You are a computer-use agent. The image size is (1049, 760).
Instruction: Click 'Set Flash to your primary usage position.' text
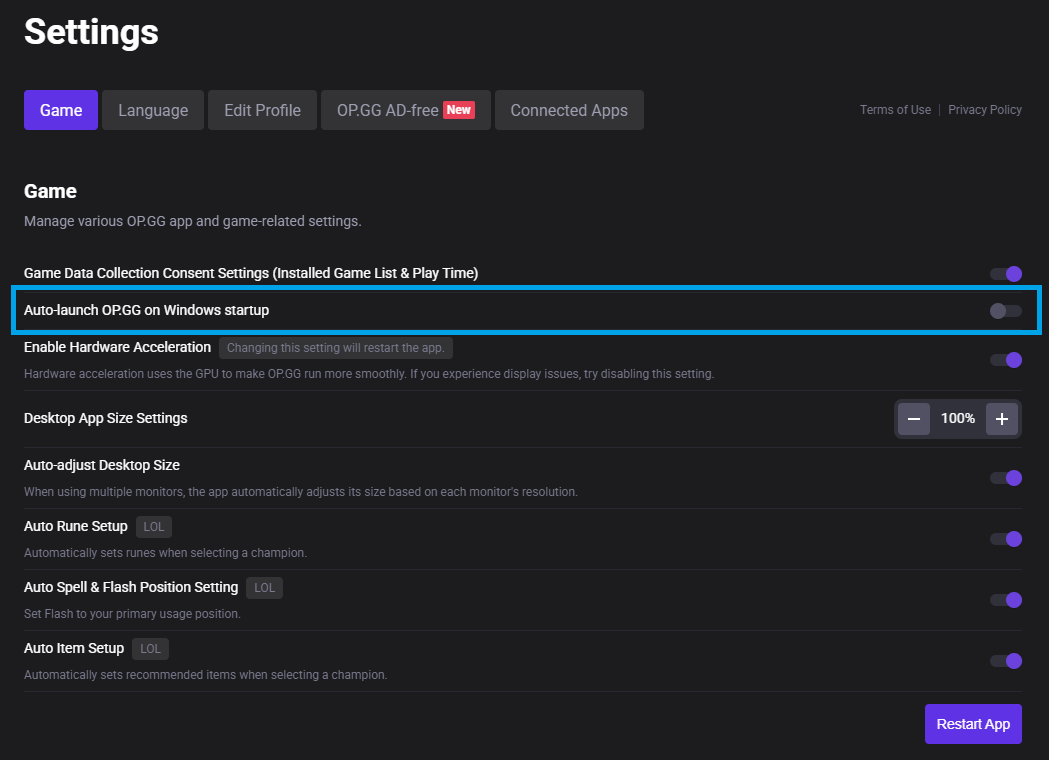coord(132,614)
